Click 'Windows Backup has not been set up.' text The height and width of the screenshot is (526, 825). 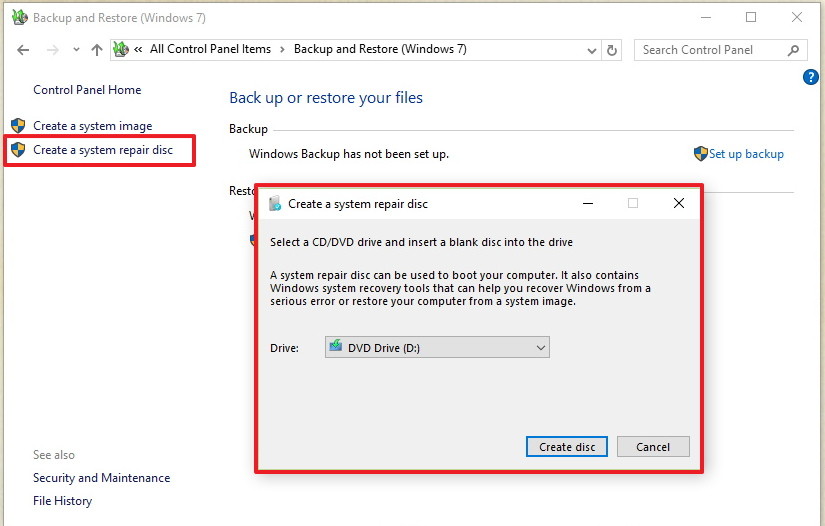(349, 154)
